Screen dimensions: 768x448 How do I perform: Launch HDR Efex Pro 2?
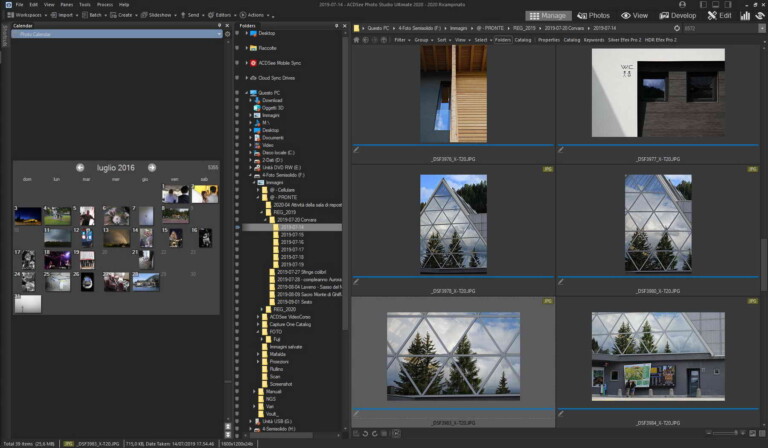(660, 40)
